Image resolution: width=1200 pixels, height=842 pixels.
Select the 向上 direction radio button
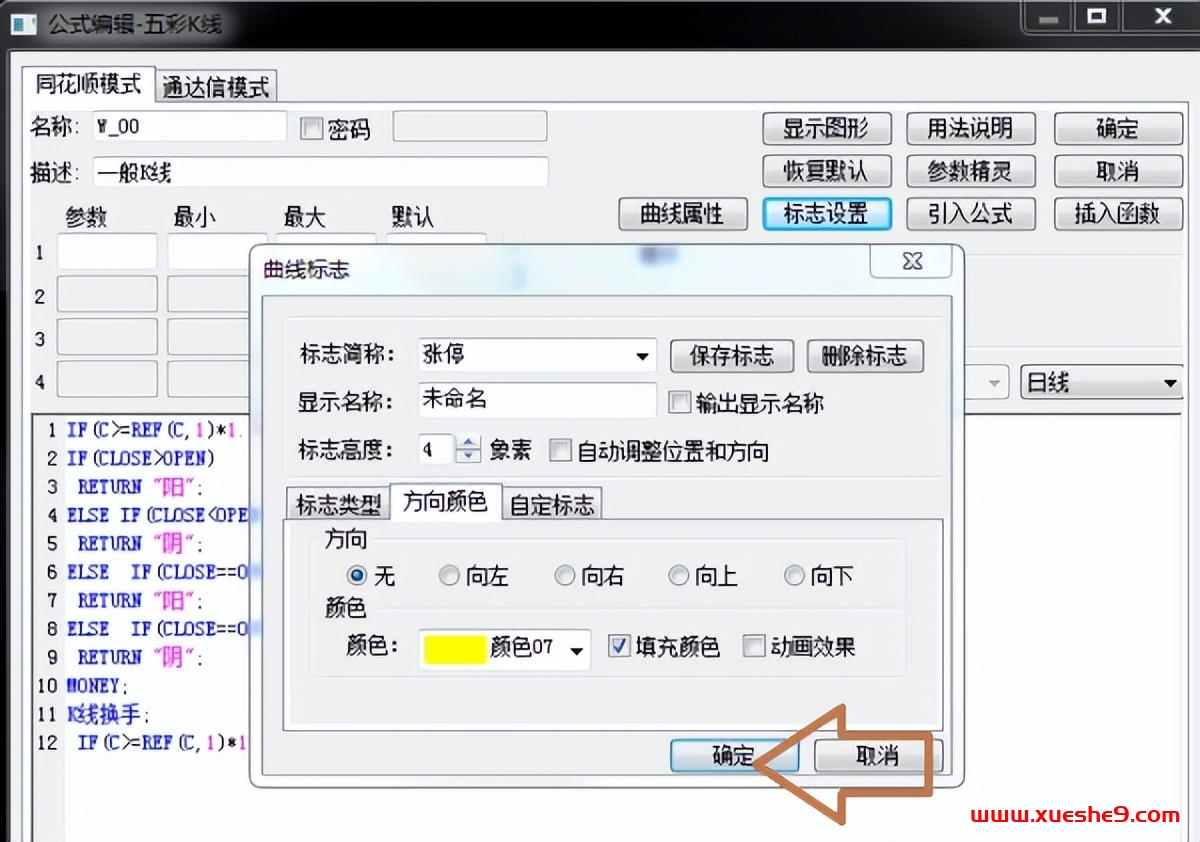pos(678,576)
